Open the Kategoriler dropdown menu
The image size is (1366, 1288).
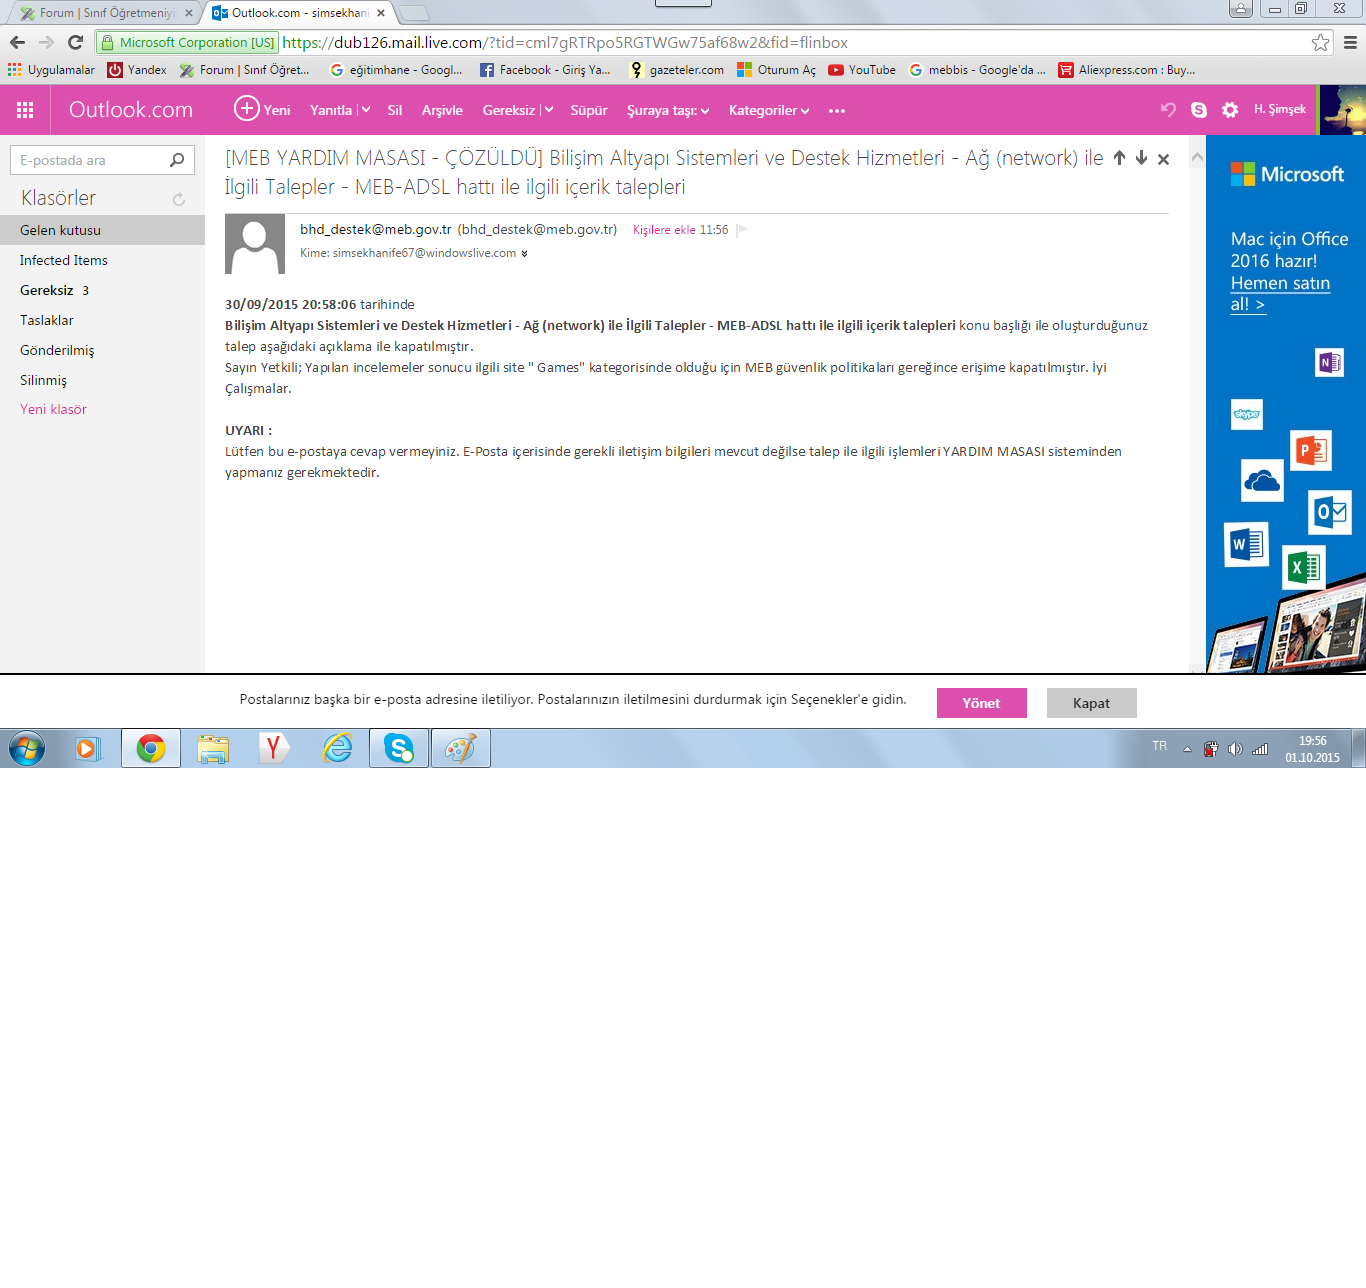(x=768, y=110)
